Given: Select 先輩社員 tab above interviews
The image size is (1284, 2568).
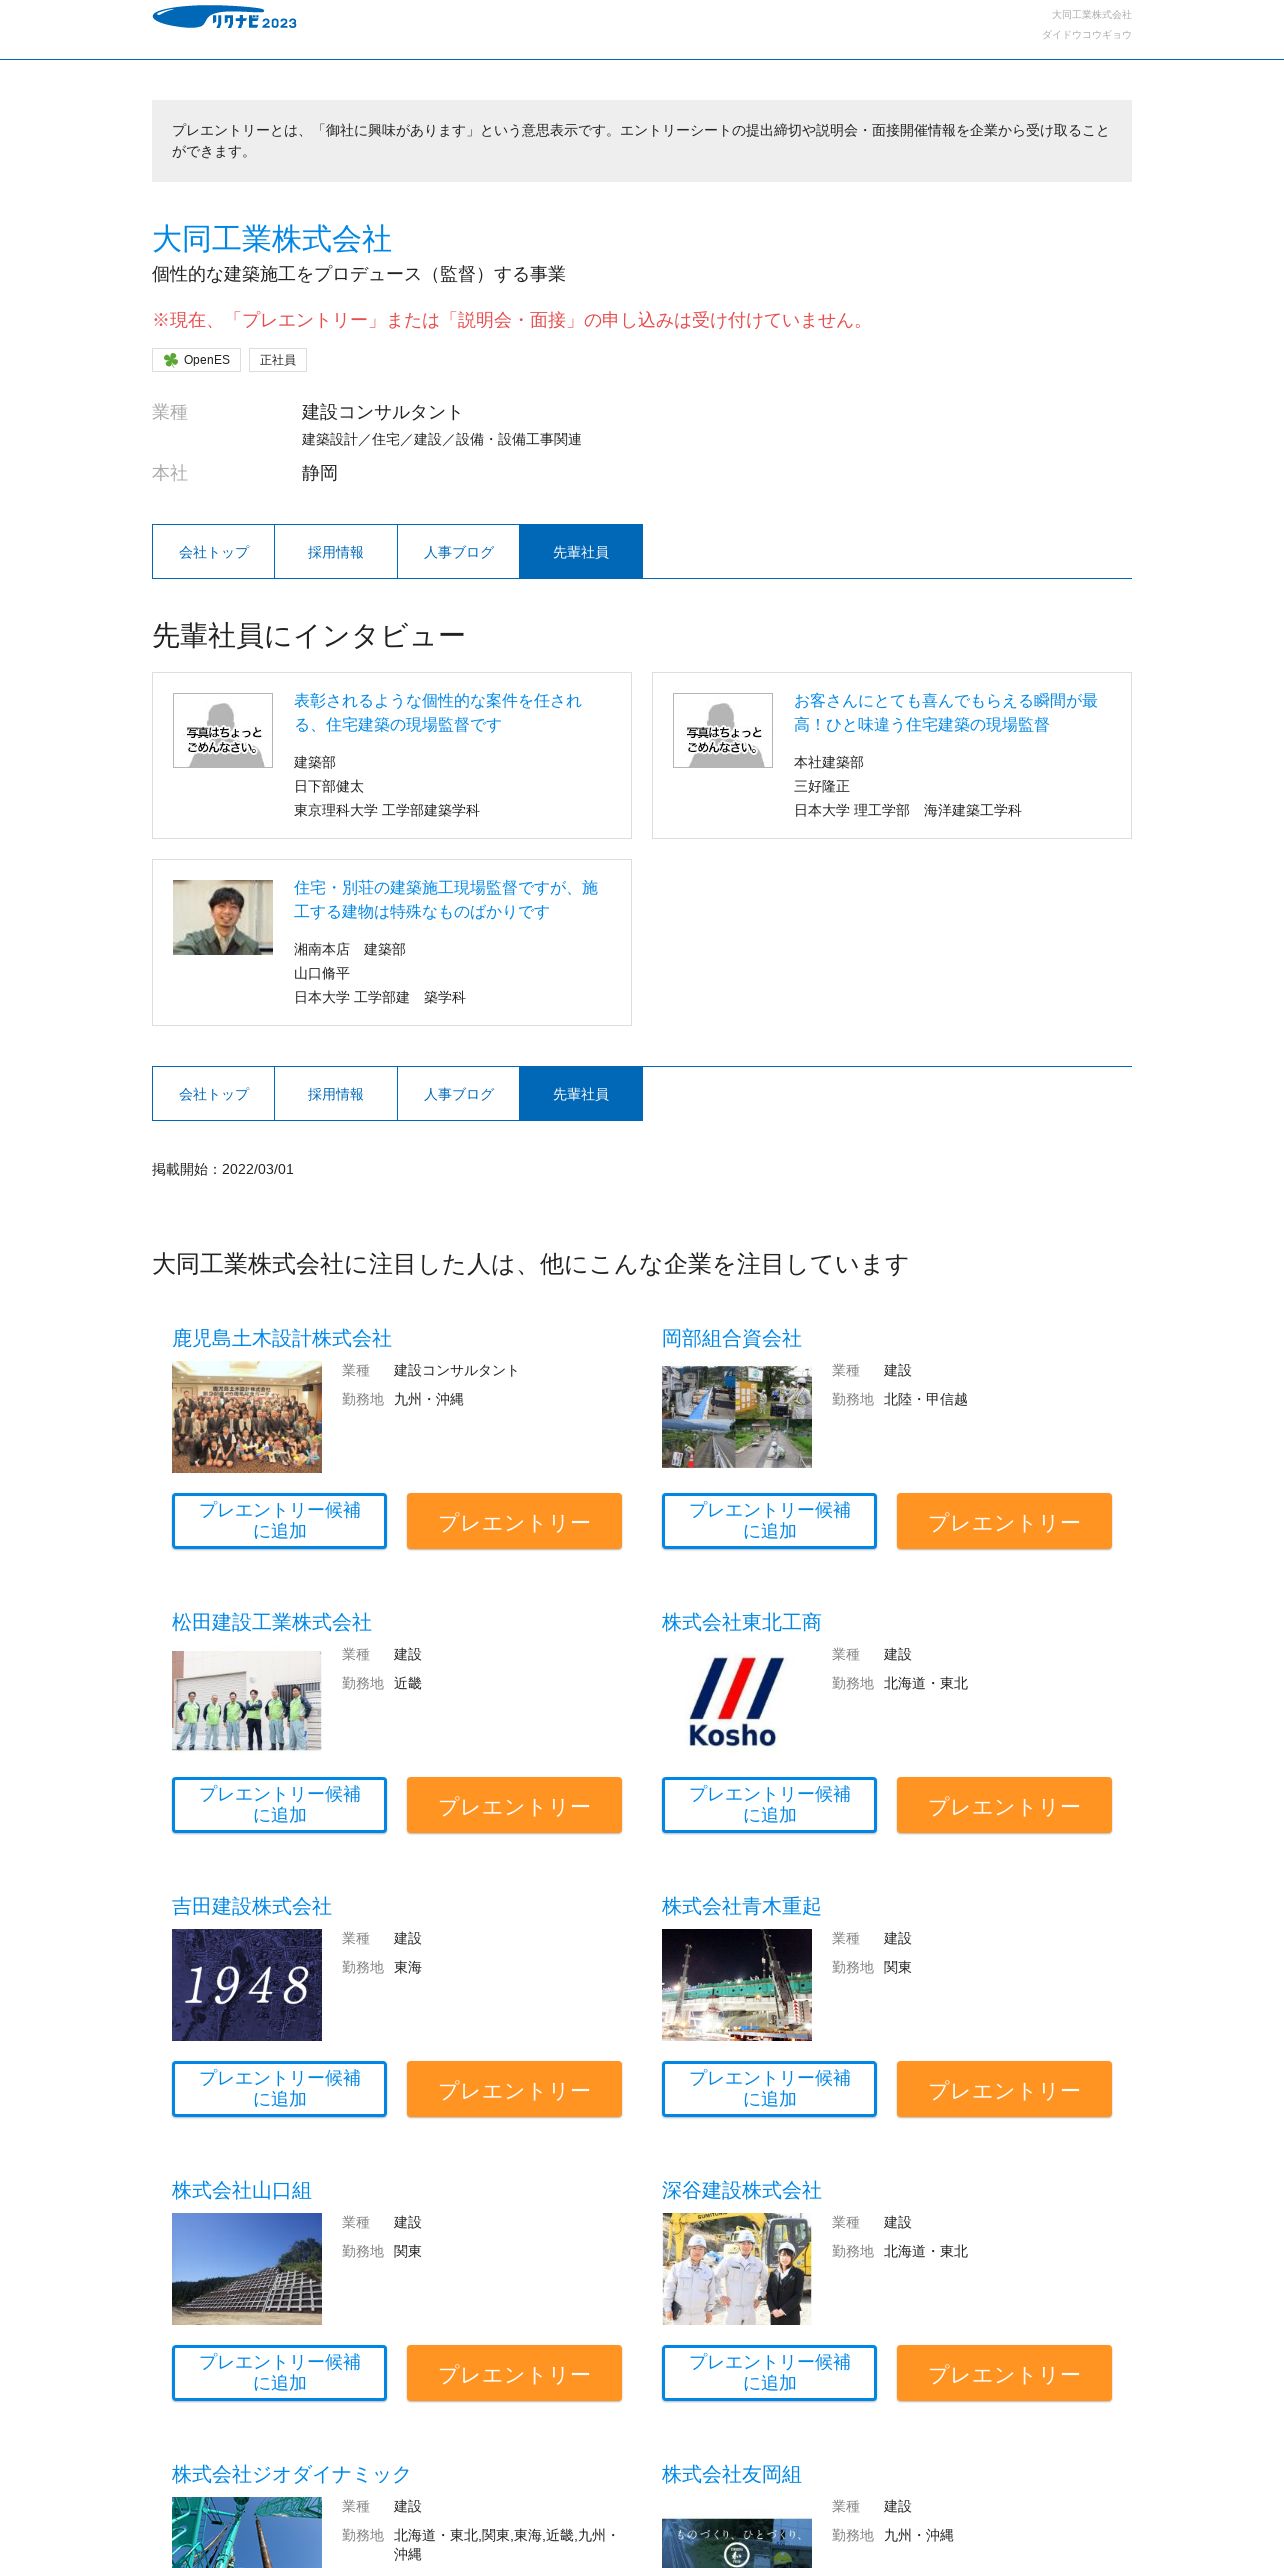Looking at the screenshot, I should (581, 552).
